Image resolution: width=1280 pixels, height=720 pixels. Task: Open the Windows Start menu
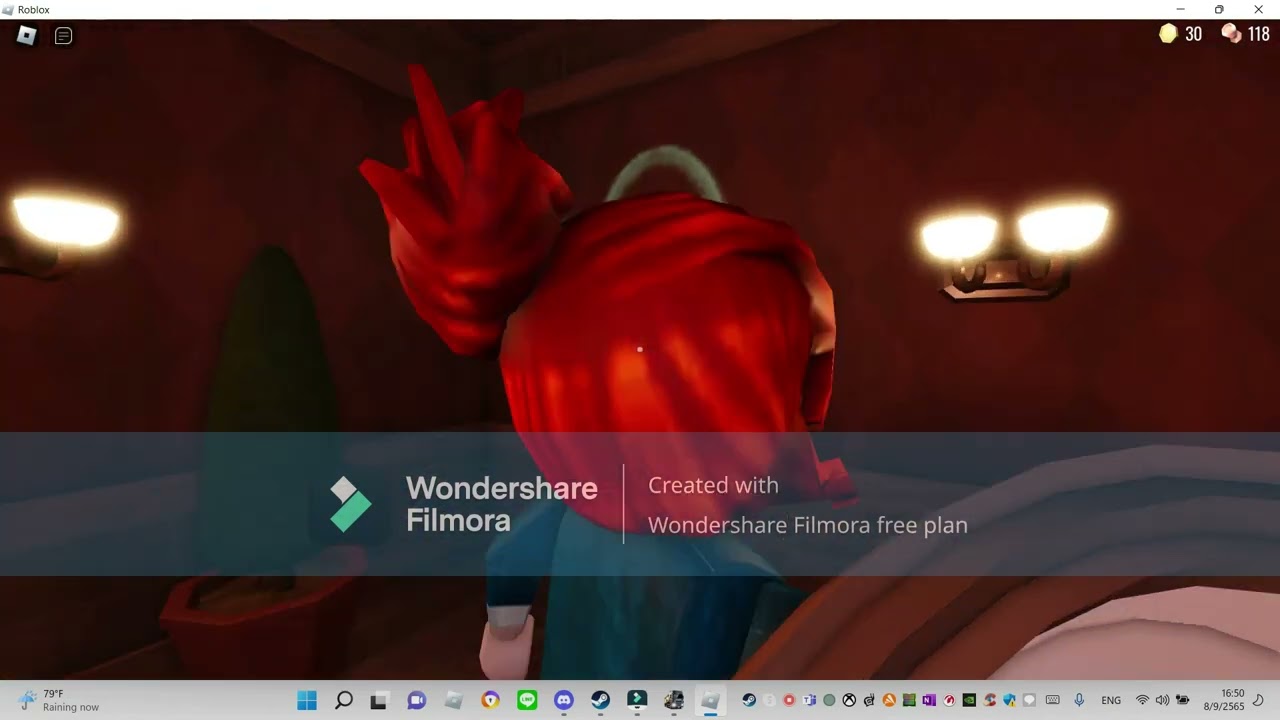coord(307,701)
